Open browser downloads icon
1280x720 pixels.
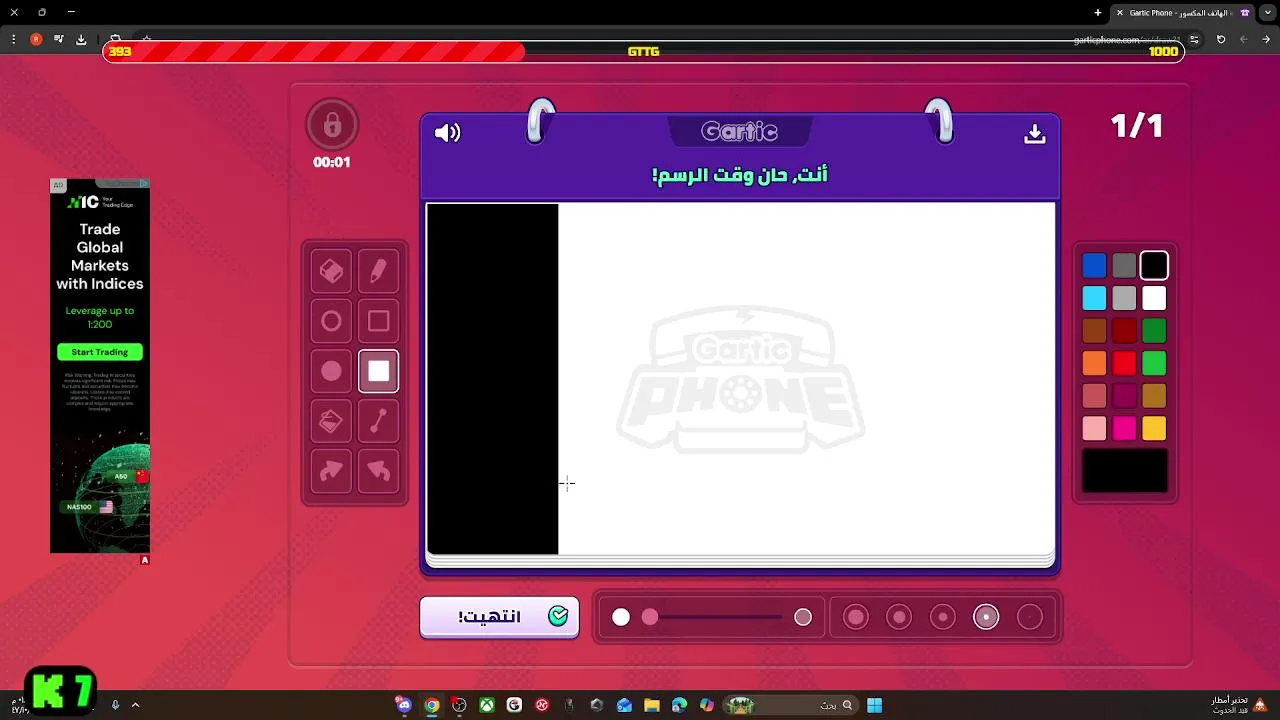81,39
